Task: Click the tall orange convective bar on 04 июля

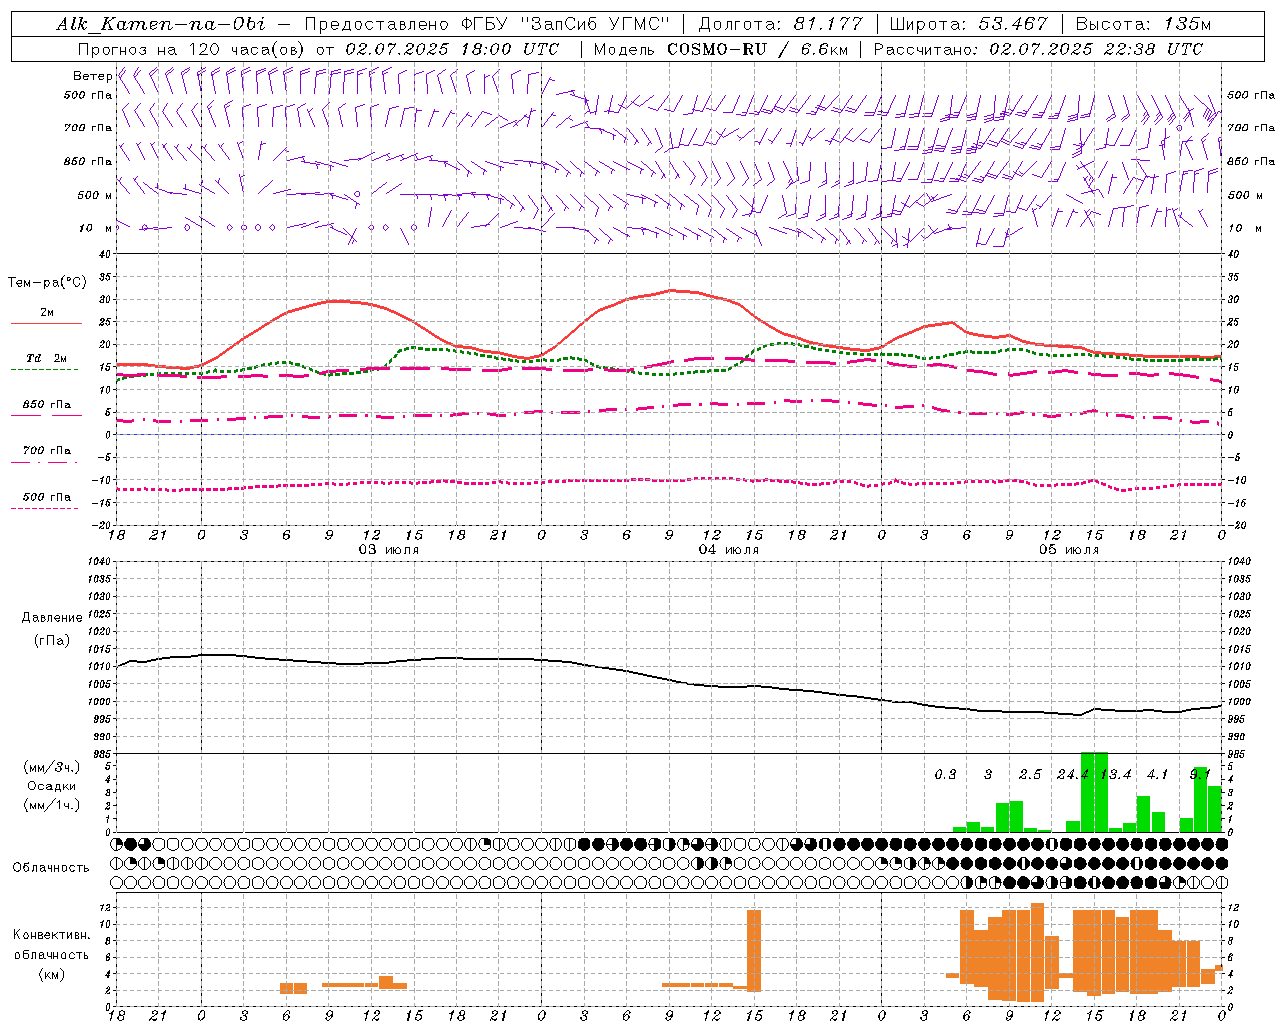Action: 754,950
